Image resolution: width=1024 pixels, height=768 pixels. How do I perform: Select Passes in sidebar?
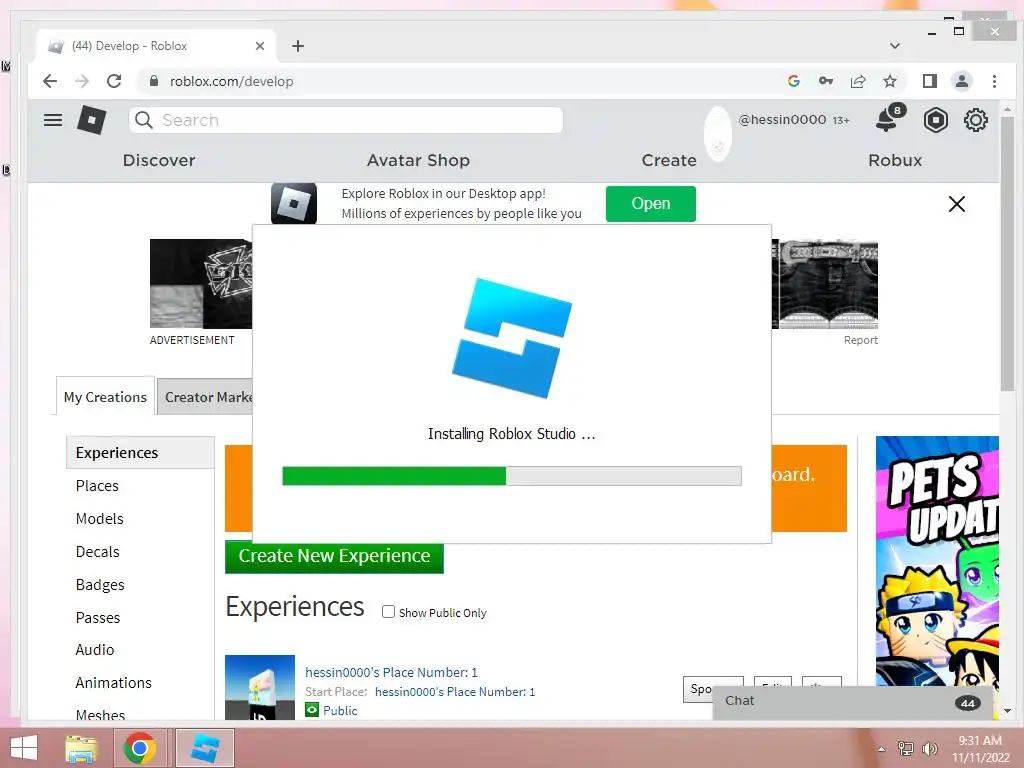98,618
